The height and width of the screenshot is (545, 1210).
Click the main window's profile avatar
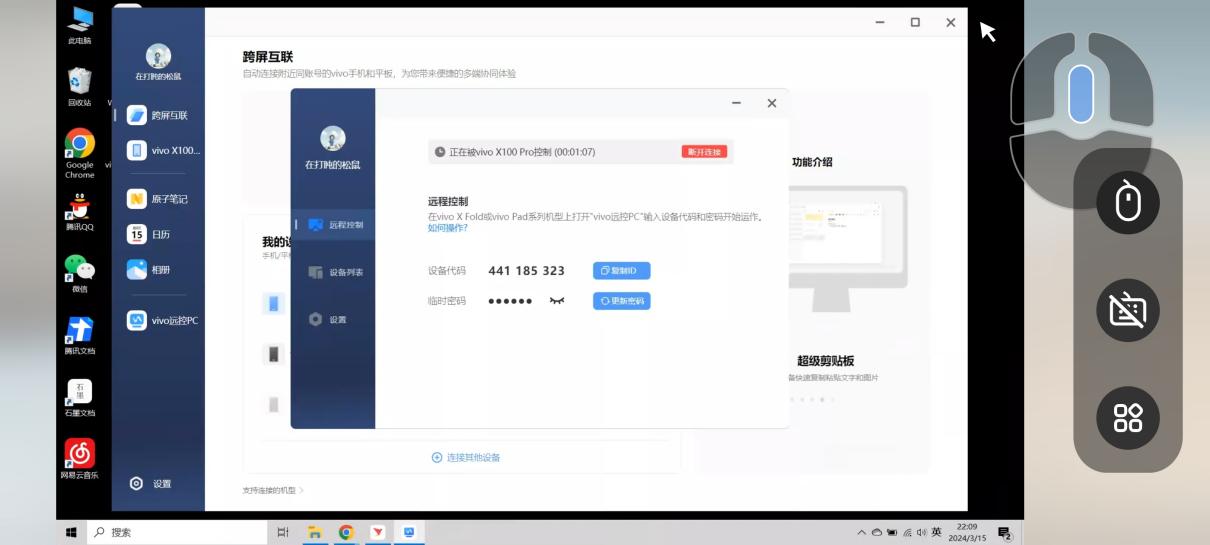158,56
